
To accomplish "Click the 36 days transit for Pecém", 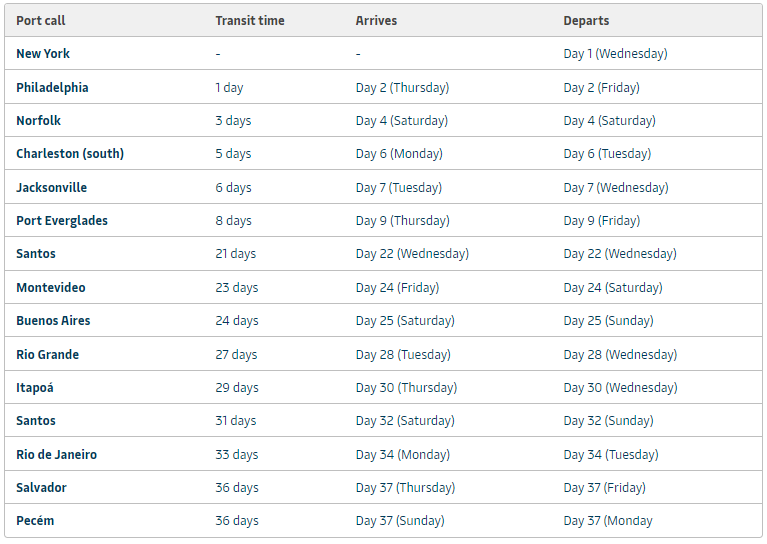I will [x=237, y=521].
